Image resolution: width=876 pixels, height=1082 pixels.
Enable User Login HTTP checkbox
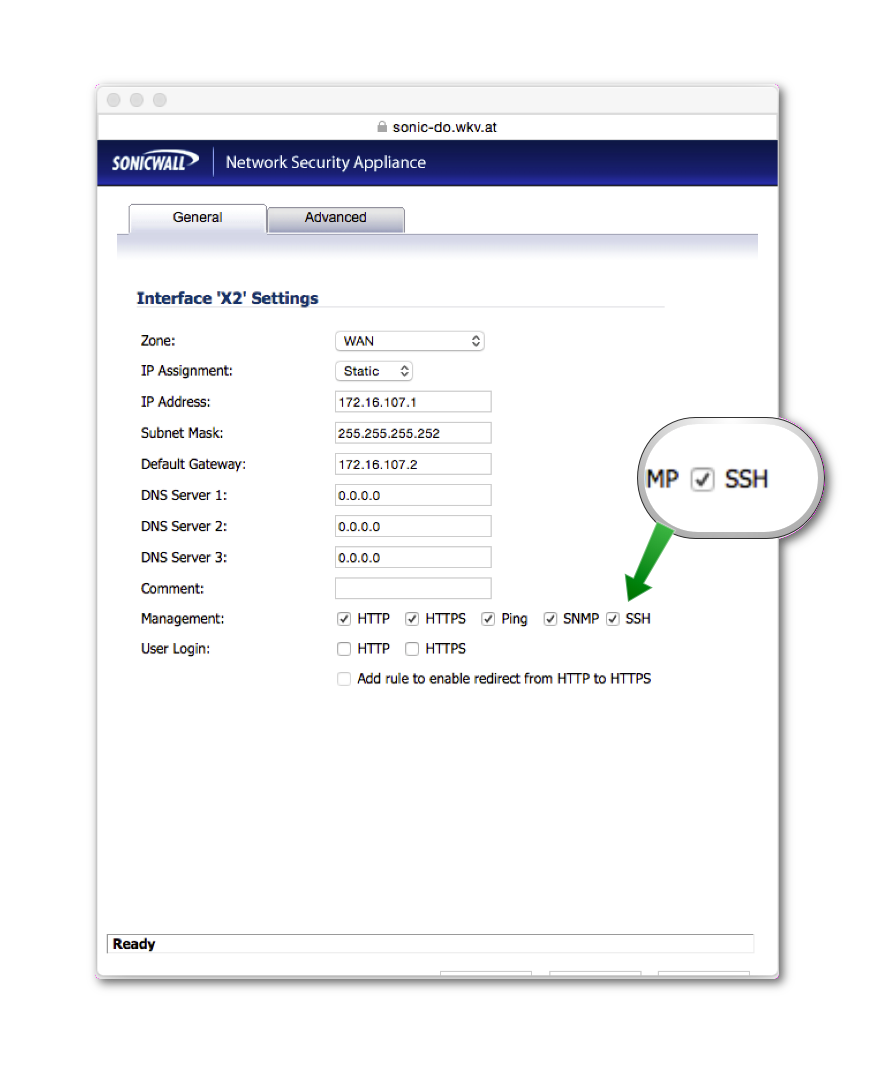(x=344, y=649)
